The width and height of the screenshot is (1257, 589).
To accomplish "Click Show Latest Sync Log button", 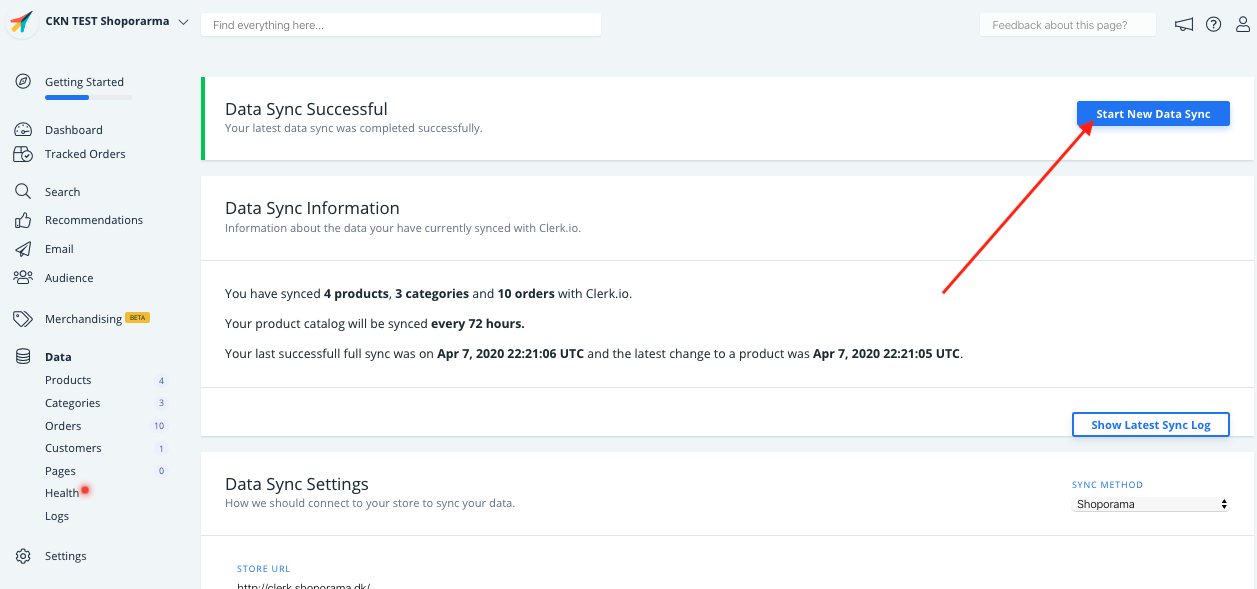I will (x=1150, y=425).
